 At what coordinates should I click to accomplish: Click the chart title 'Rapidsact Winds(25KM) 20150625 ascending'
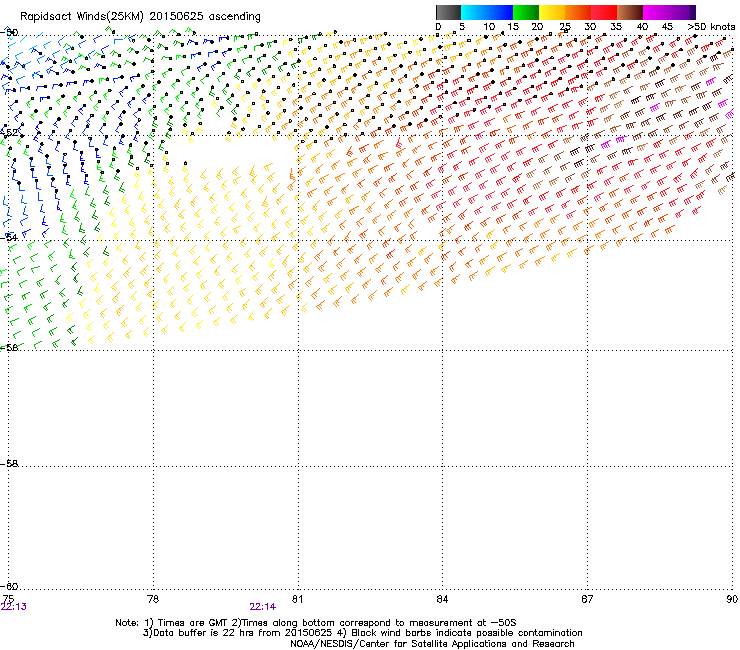[140, 17]
